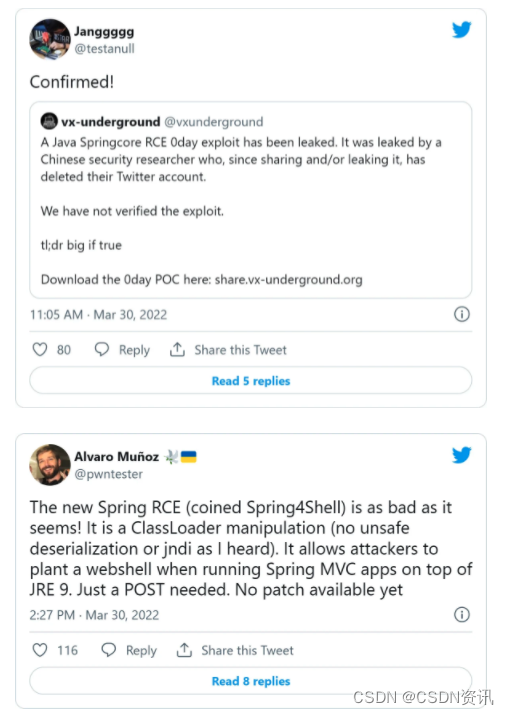
Task: Open the vx-underground quoted account name
Action: pos(111,122)
